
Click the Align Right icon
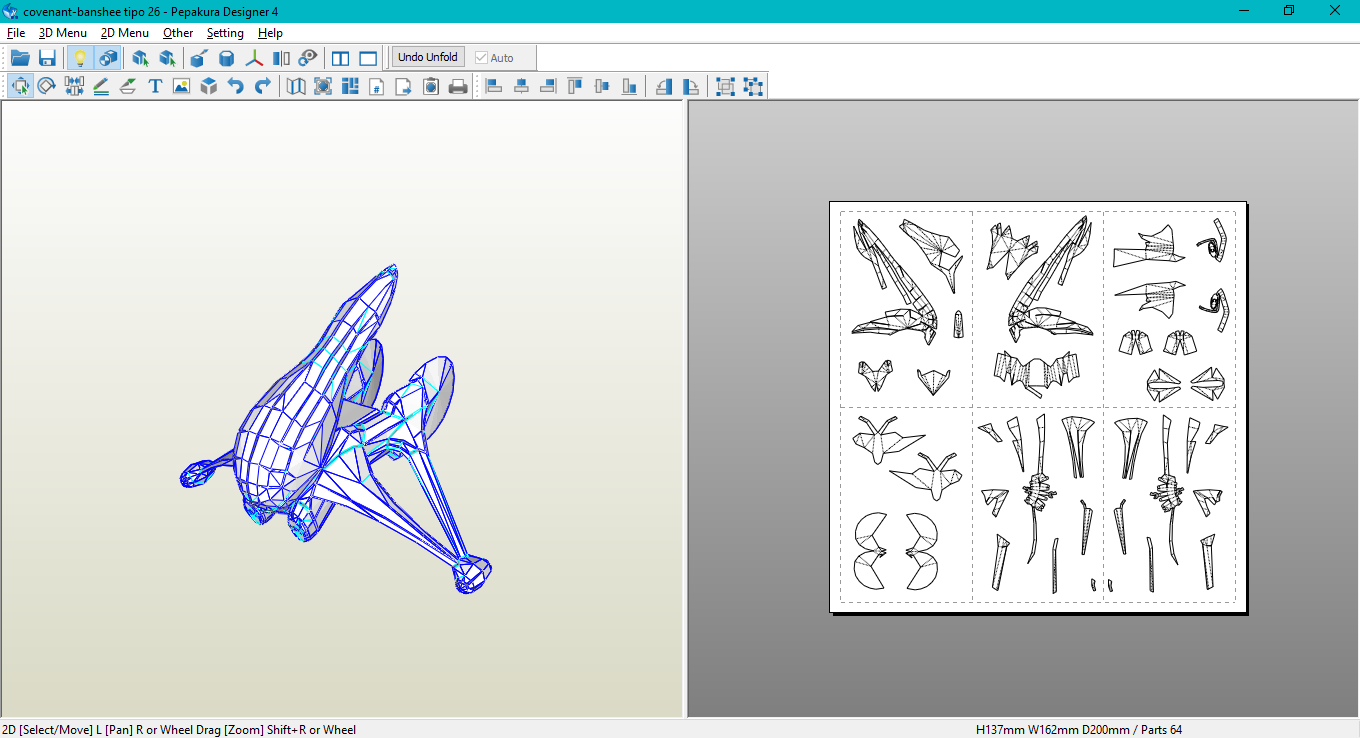point(548,86)
